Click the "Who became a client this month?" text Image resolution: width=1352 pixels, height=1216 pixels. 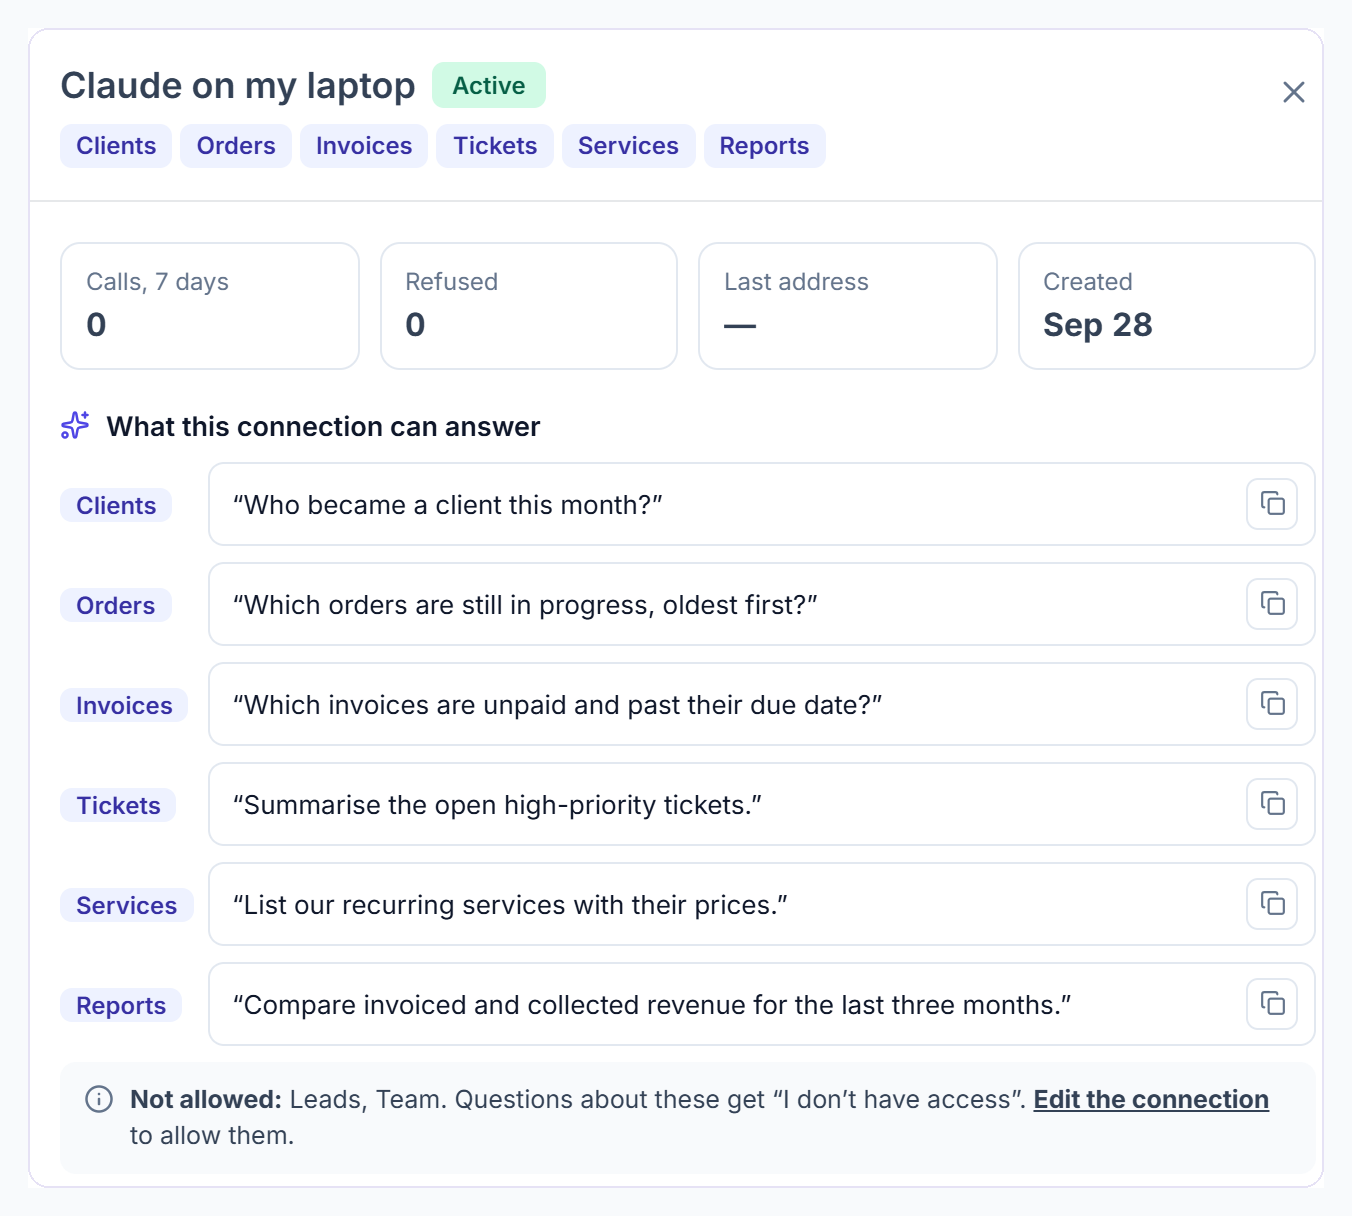pyautogui.click(x=448, y=505)
